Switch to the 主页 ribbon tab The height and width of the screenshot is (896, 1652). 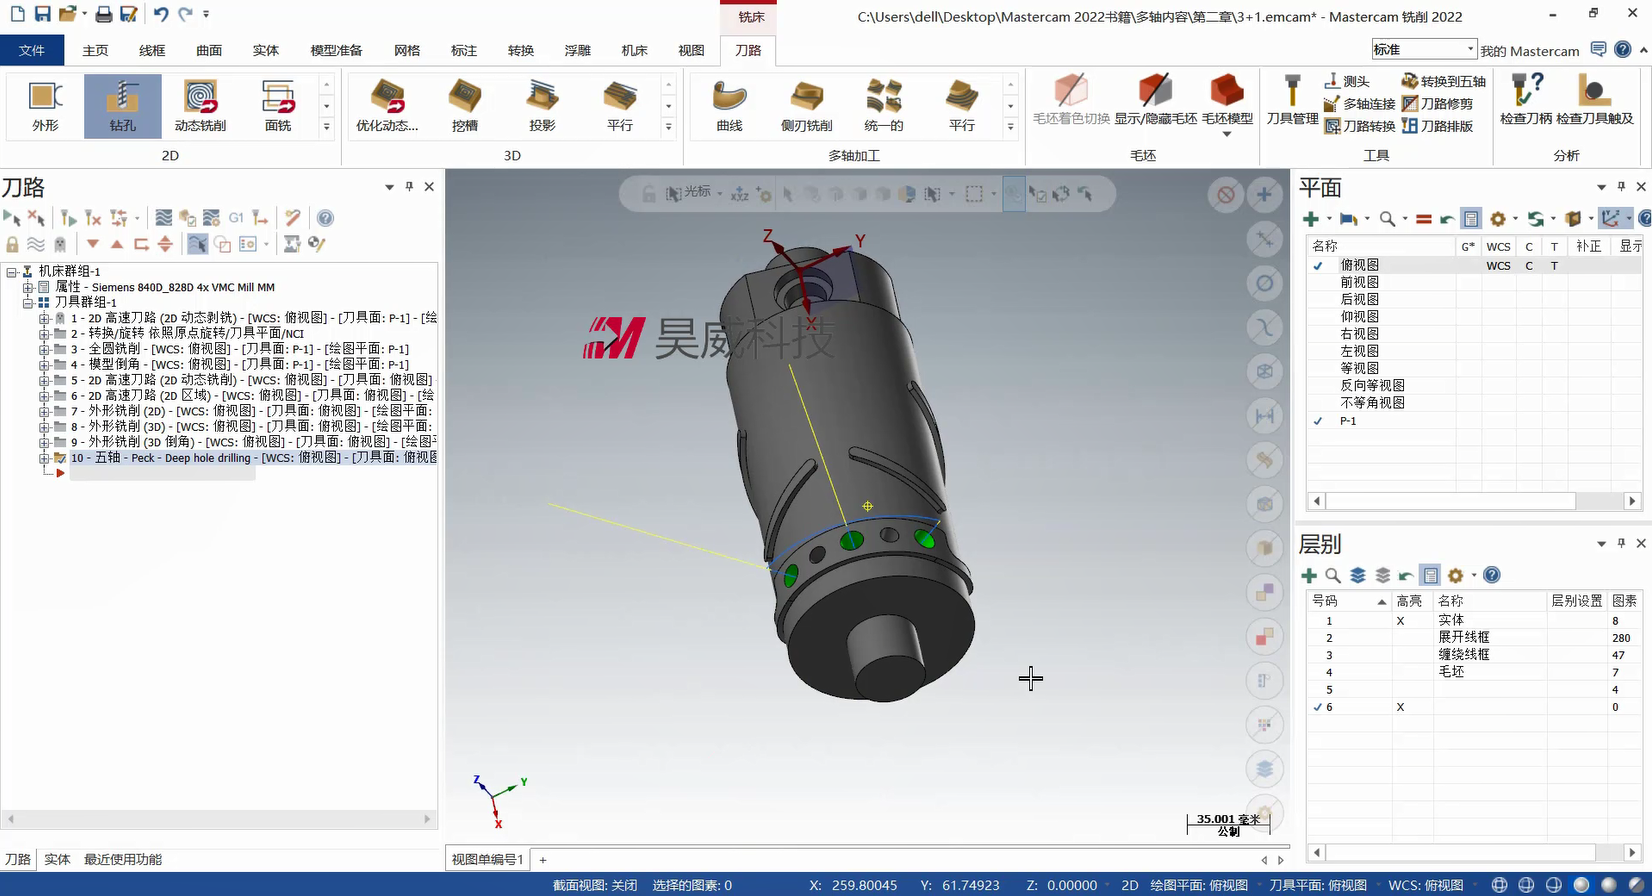pyautogui.click(x=95, y=50)
